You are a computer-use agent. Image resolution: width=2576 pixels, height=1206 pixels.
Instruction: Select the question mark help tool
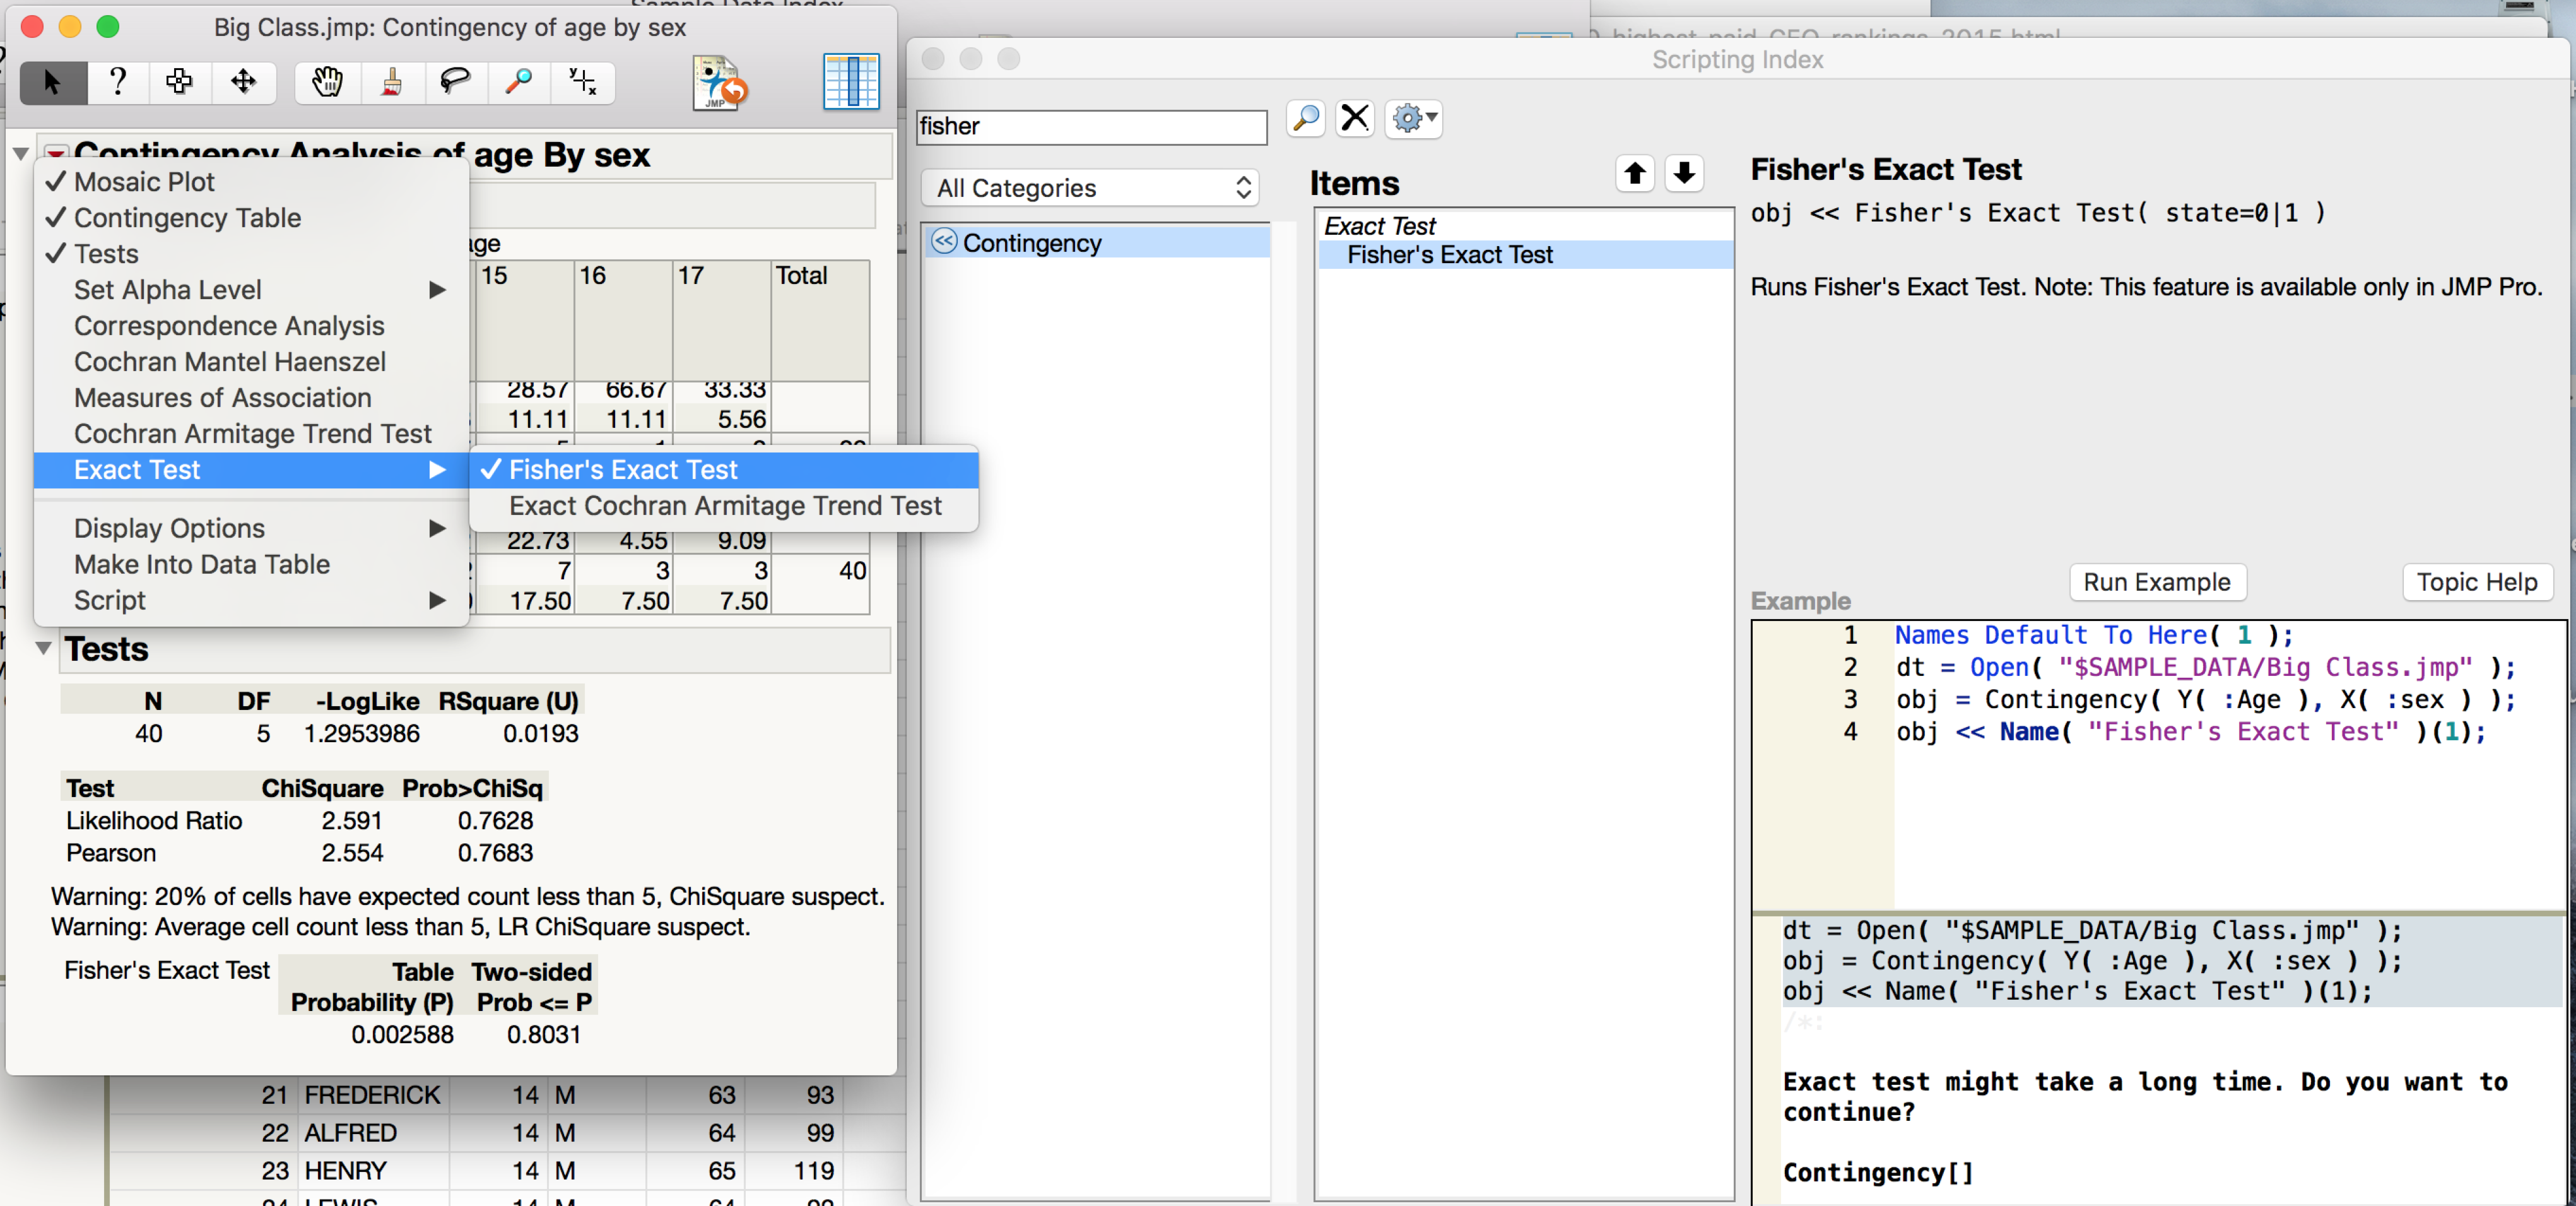coord(117,82)
